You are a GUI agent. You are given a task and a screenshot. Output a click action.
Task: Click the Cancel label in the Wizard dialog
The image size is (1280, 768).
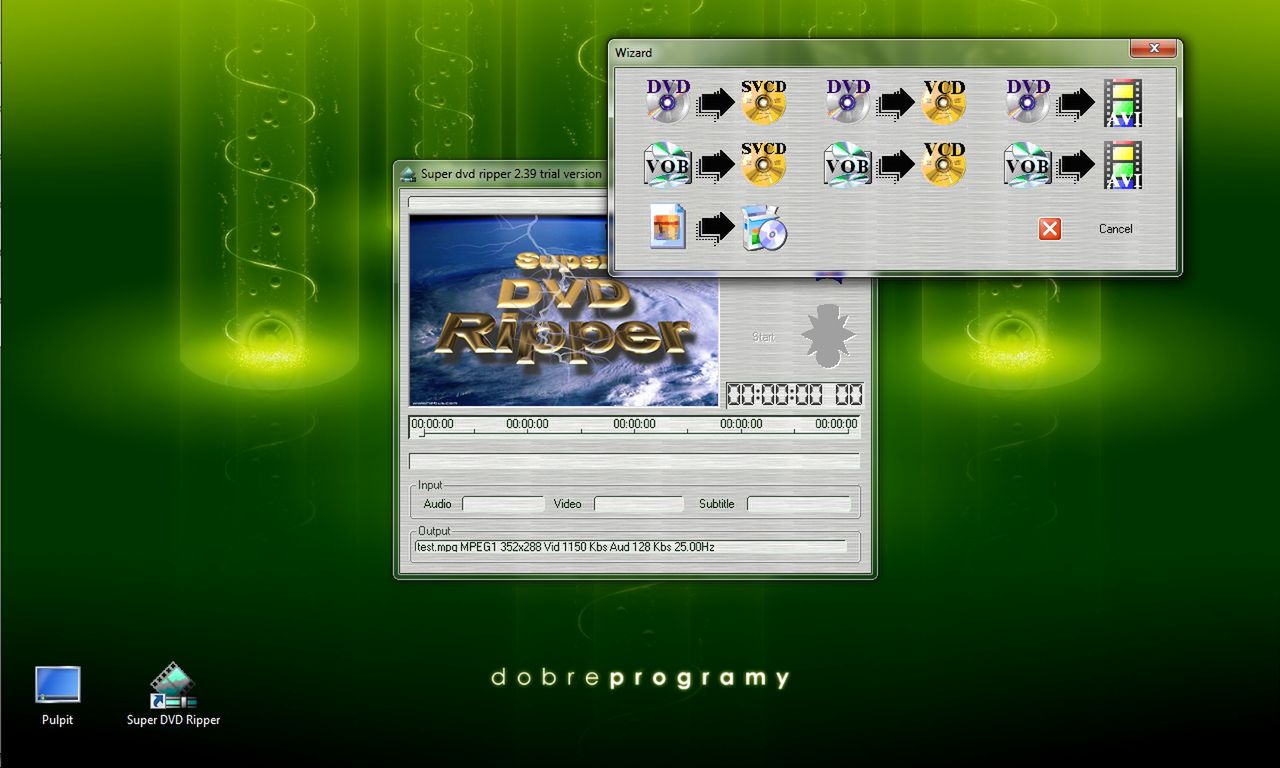click(1115, 229)
